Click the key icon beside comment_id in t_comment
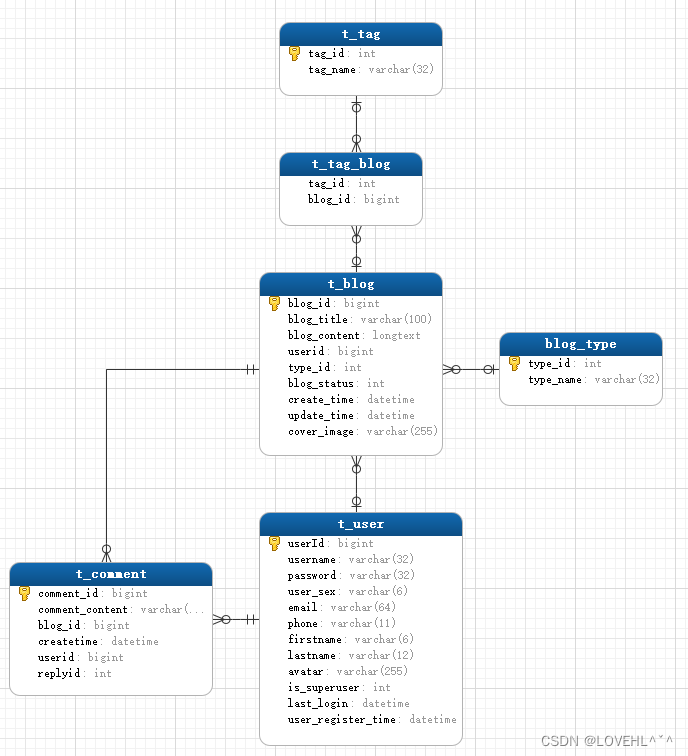The image size is (688, 756). click(24, 593)
